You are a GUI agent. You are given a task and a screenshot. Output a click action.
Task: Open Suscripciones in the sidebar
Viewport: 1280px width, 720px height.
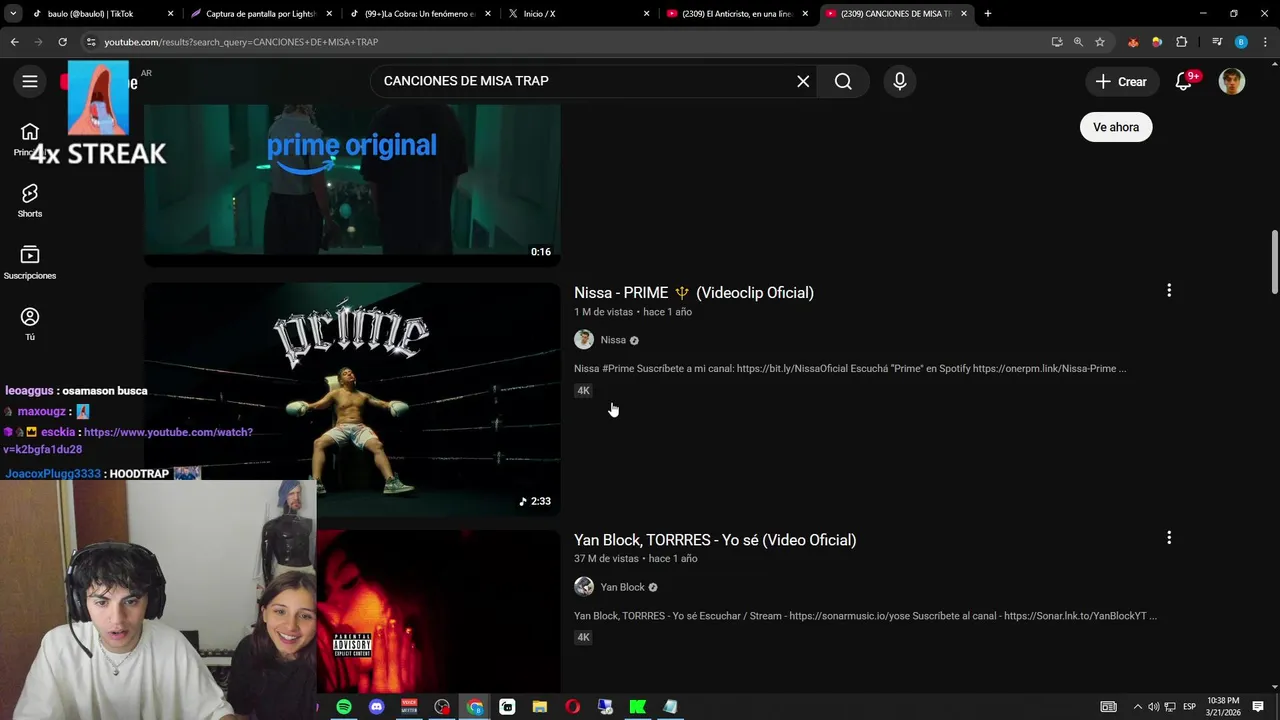click(30, 262)
